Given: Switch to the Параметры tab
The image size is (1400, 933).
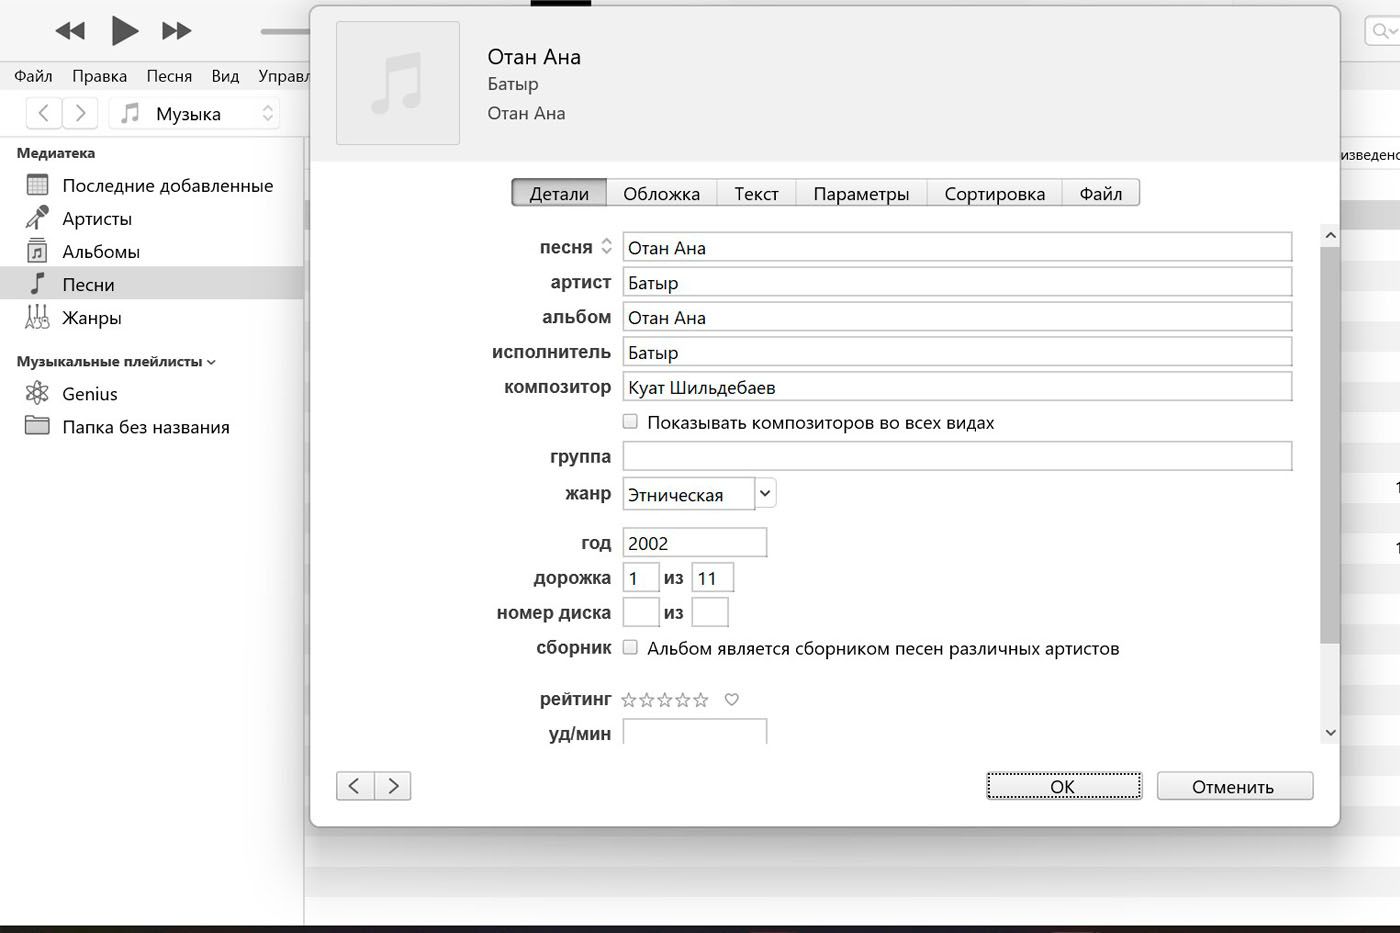Looking at the screenshot, I should 861,193.
